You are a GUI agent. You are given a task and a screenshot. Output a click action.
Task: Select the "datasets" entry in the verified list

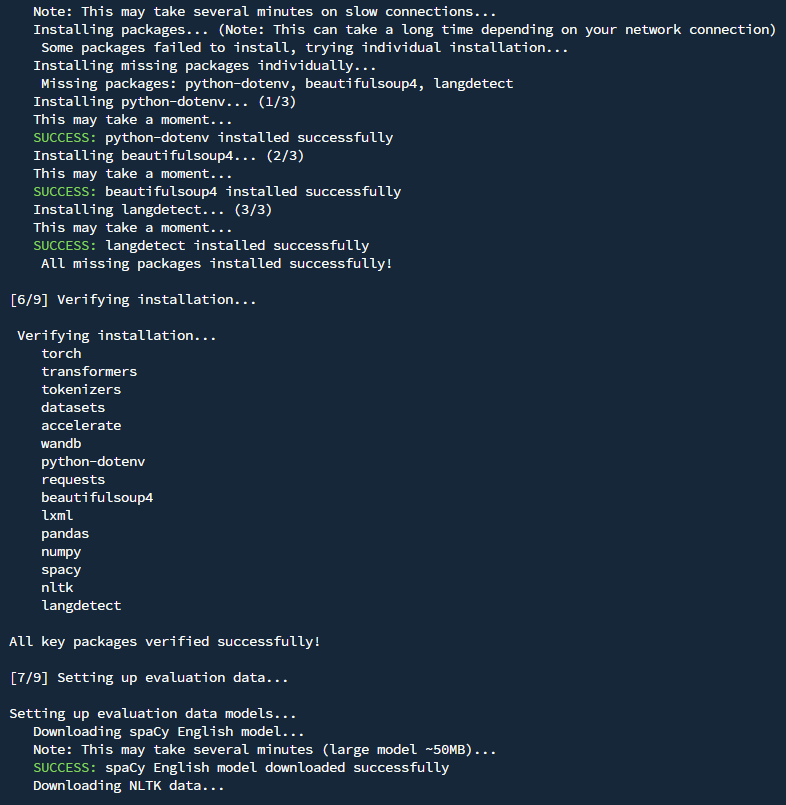[73, 408]
